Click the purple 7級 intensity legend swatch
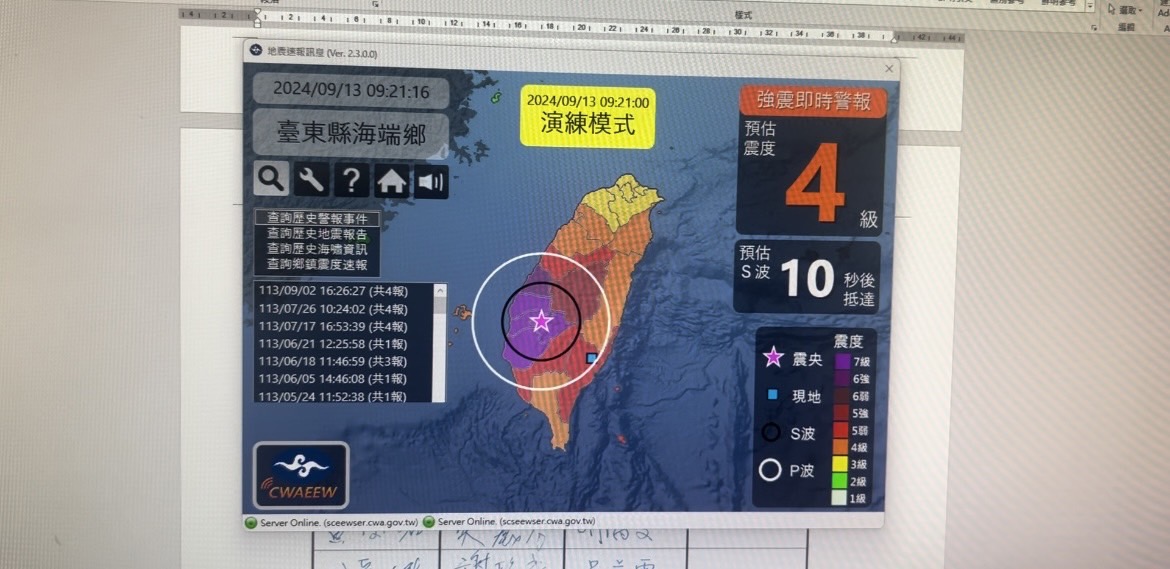The image size is (1170, 569). [843, 361]
